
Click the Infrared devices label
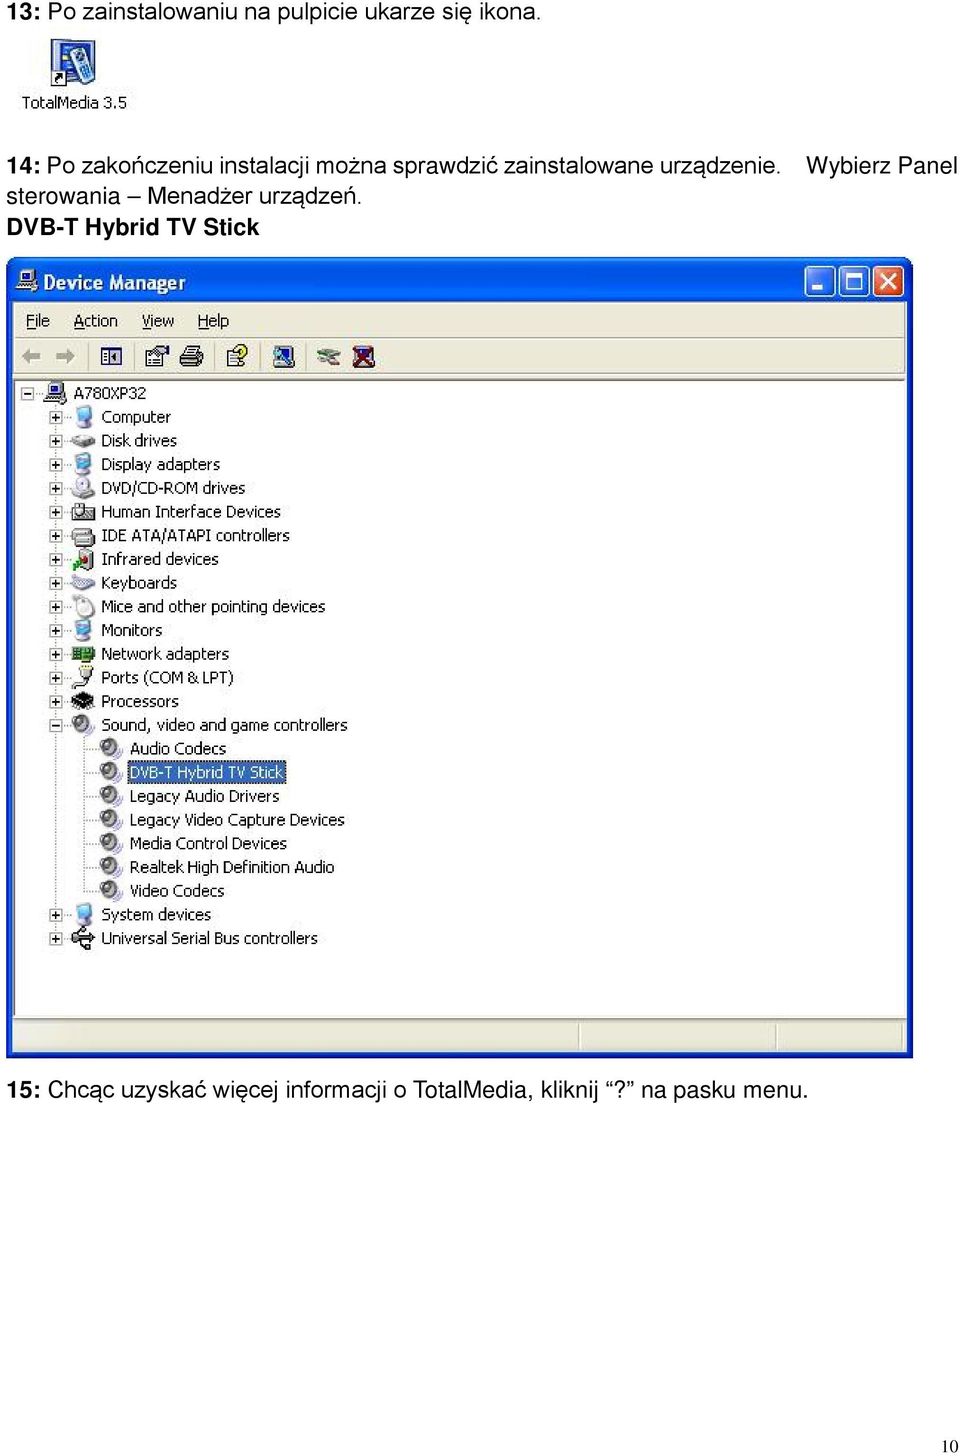coord(160,559)
